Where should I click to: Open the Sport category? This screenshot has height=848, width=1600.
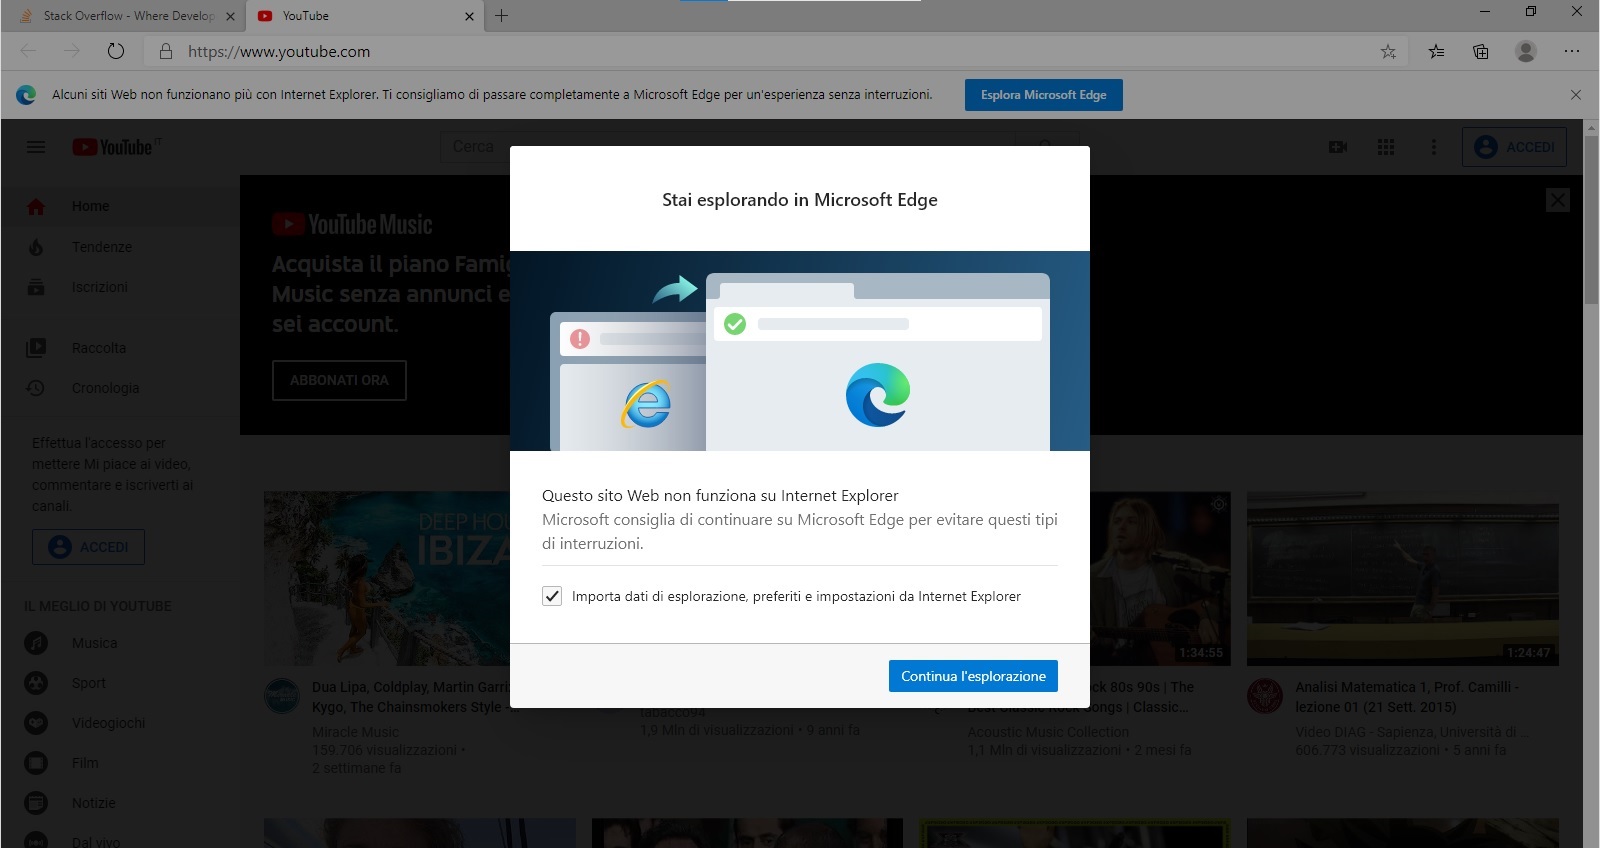click(120, 683)
